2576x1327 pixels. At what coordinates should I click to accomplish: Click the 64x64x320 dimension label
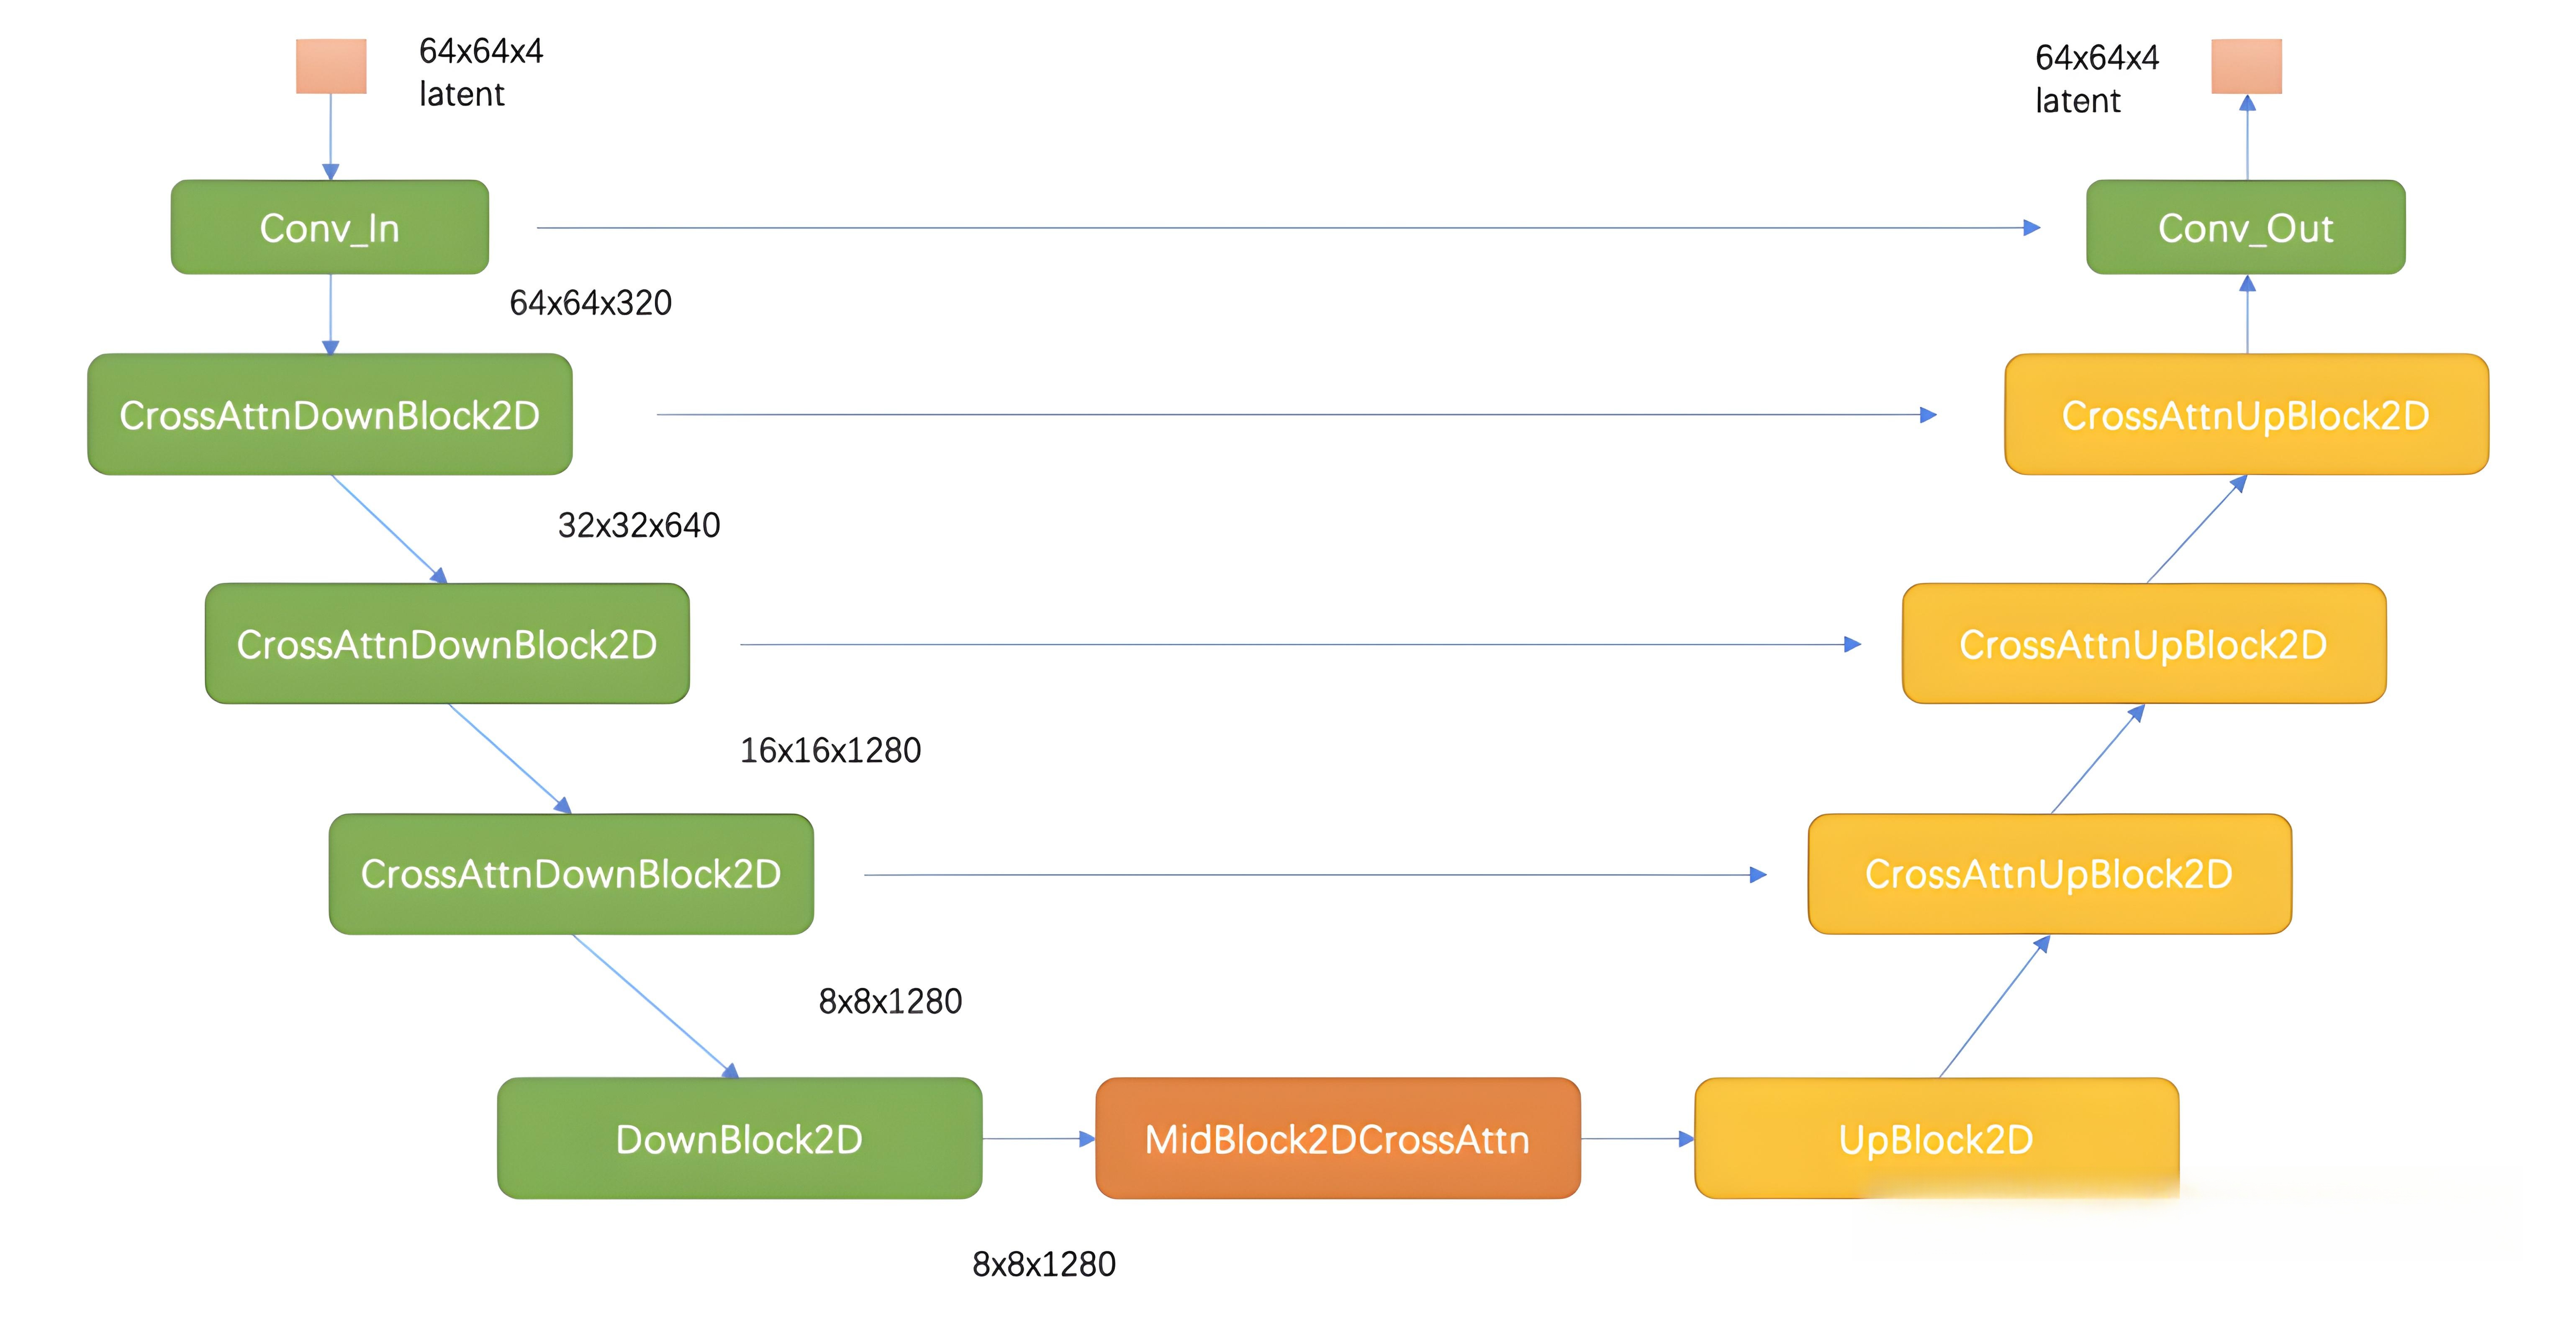tap(590, 302)
